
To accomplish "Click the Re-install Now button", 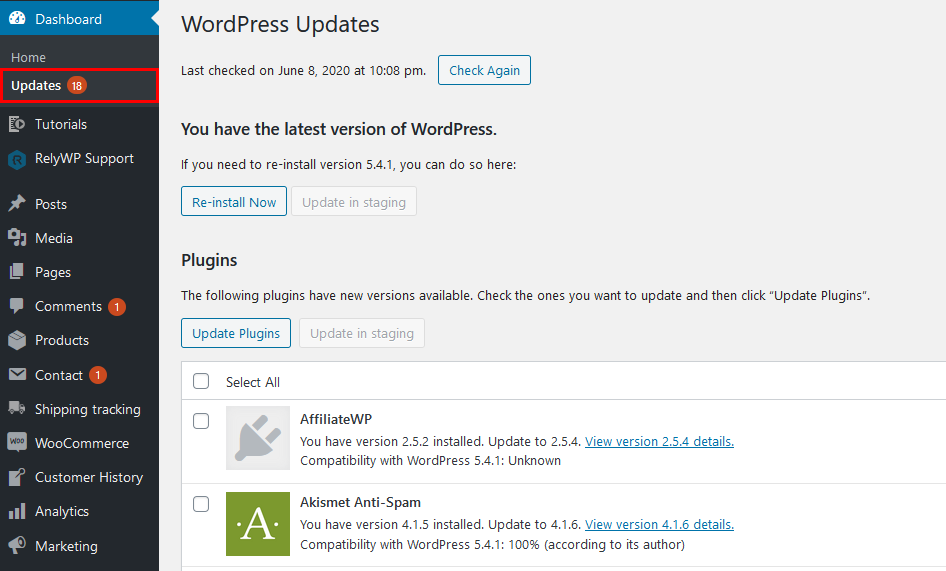I will pos(234,202).
